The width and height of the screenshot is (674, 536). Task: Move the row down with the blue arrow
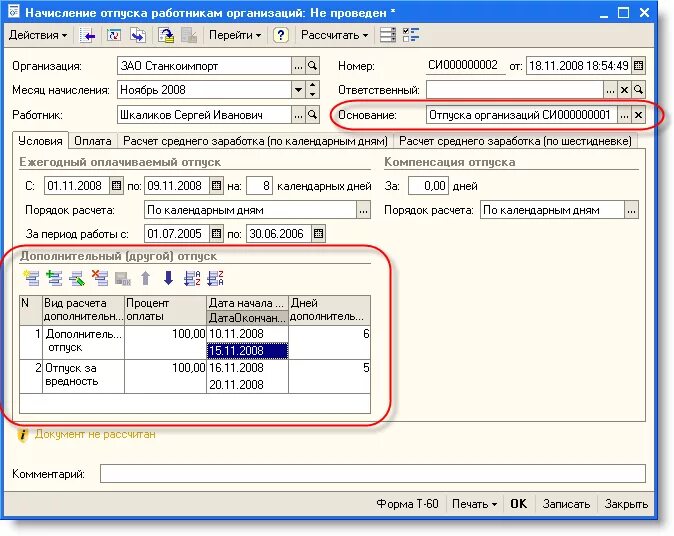[x=168, y=278]
